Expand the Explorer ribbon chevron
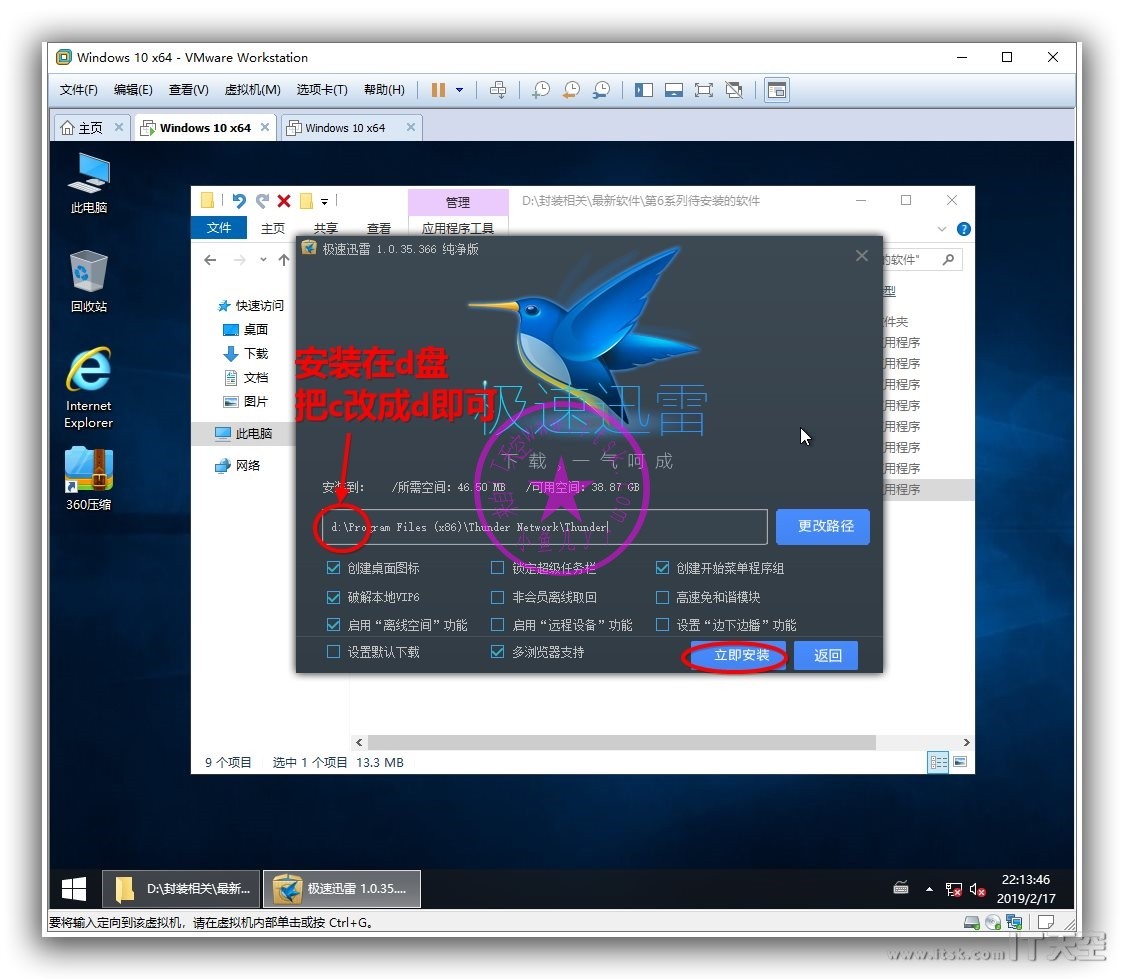The width and height of the screenshot is (1124, 979). 942,229
